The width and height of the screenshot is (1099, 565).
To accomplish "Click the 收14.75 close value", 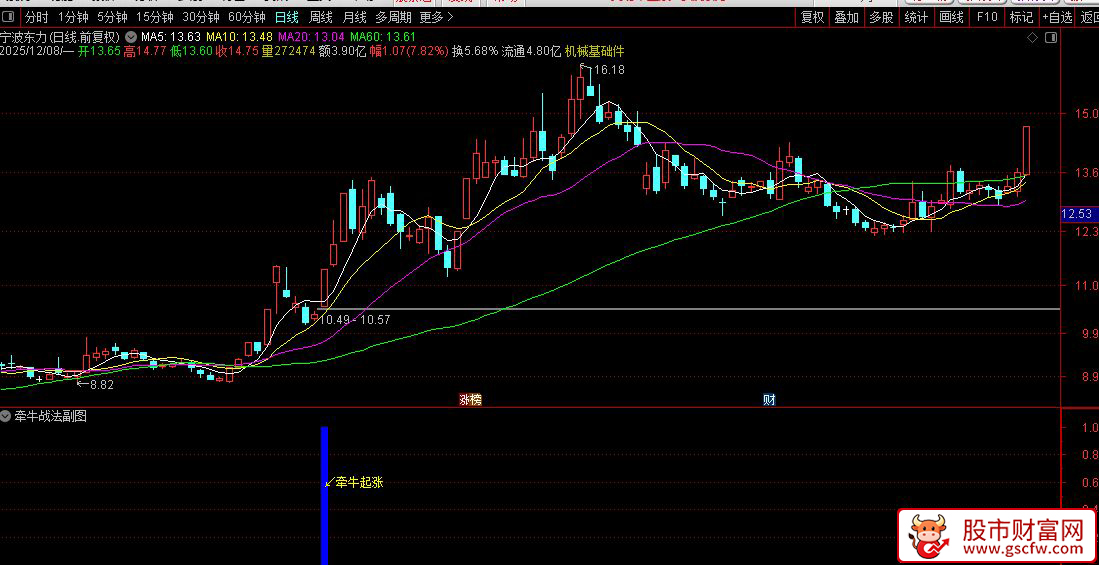I will (237, 50).
